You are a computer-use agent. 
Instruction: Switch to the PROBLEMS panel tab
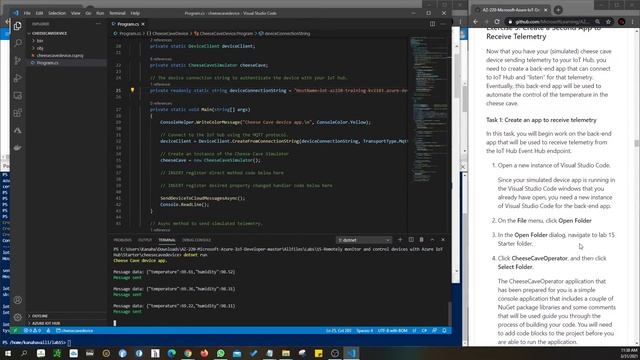(x=122, y=240)
